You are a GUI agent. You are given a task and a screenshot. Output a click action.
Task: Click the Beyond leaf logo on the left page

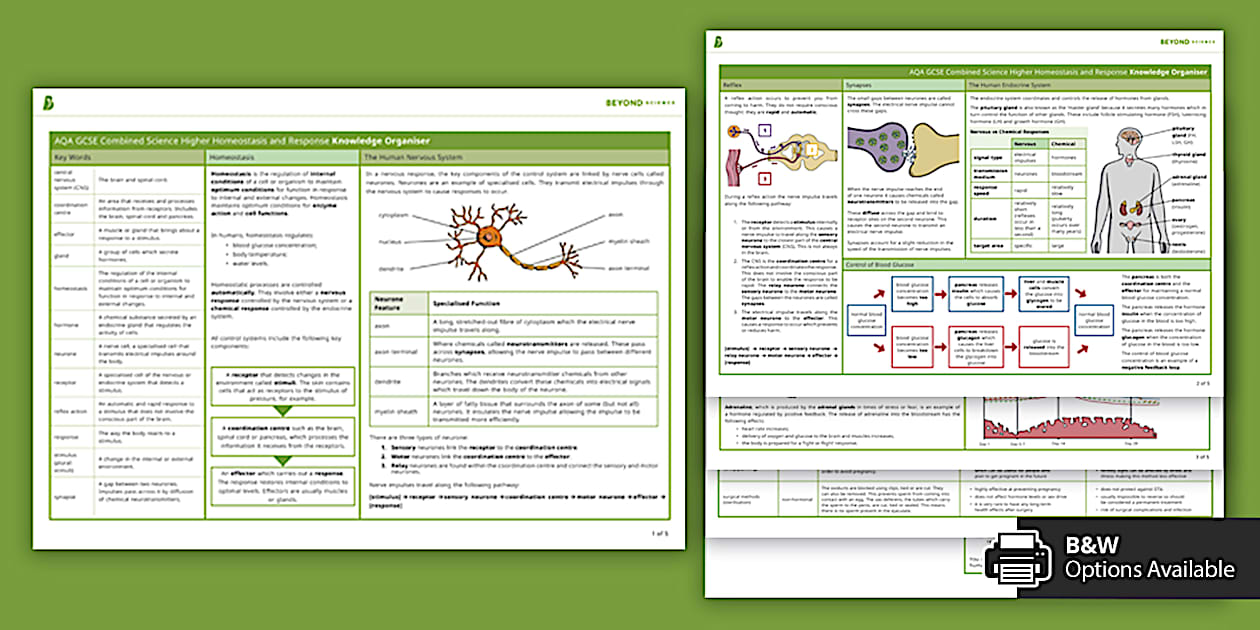50,103
